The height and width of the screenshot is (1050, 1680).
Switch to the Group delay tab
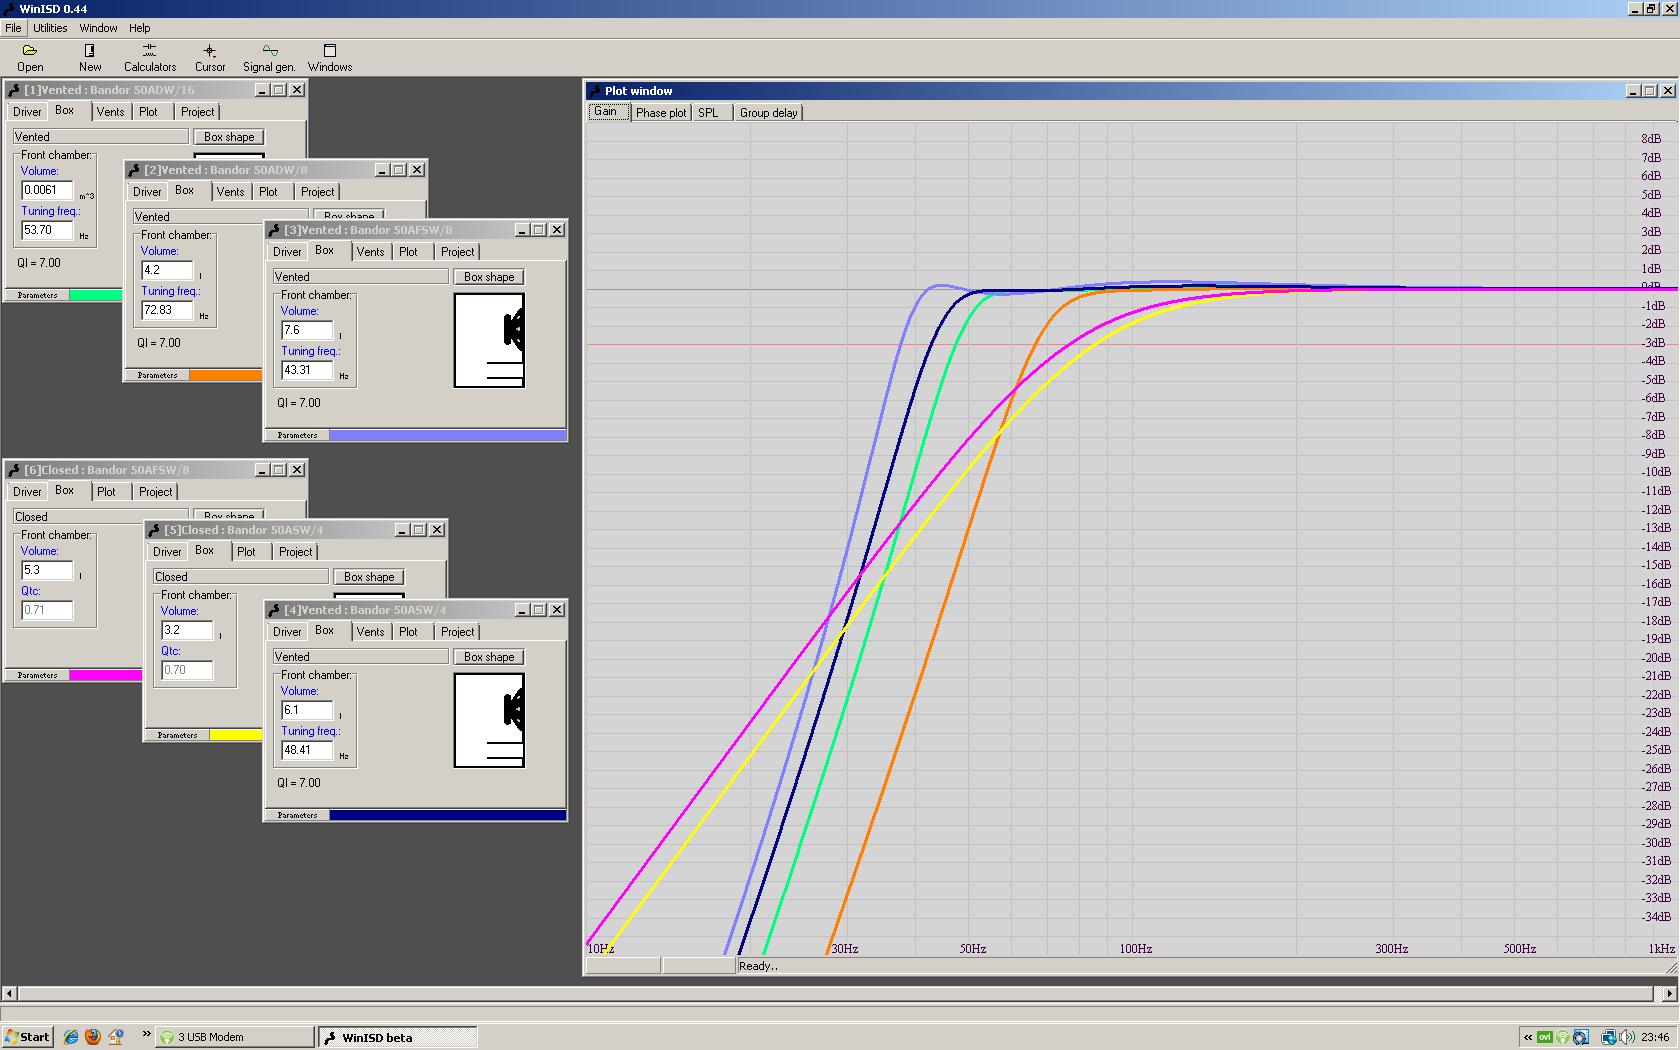click(x=768, y=113)
